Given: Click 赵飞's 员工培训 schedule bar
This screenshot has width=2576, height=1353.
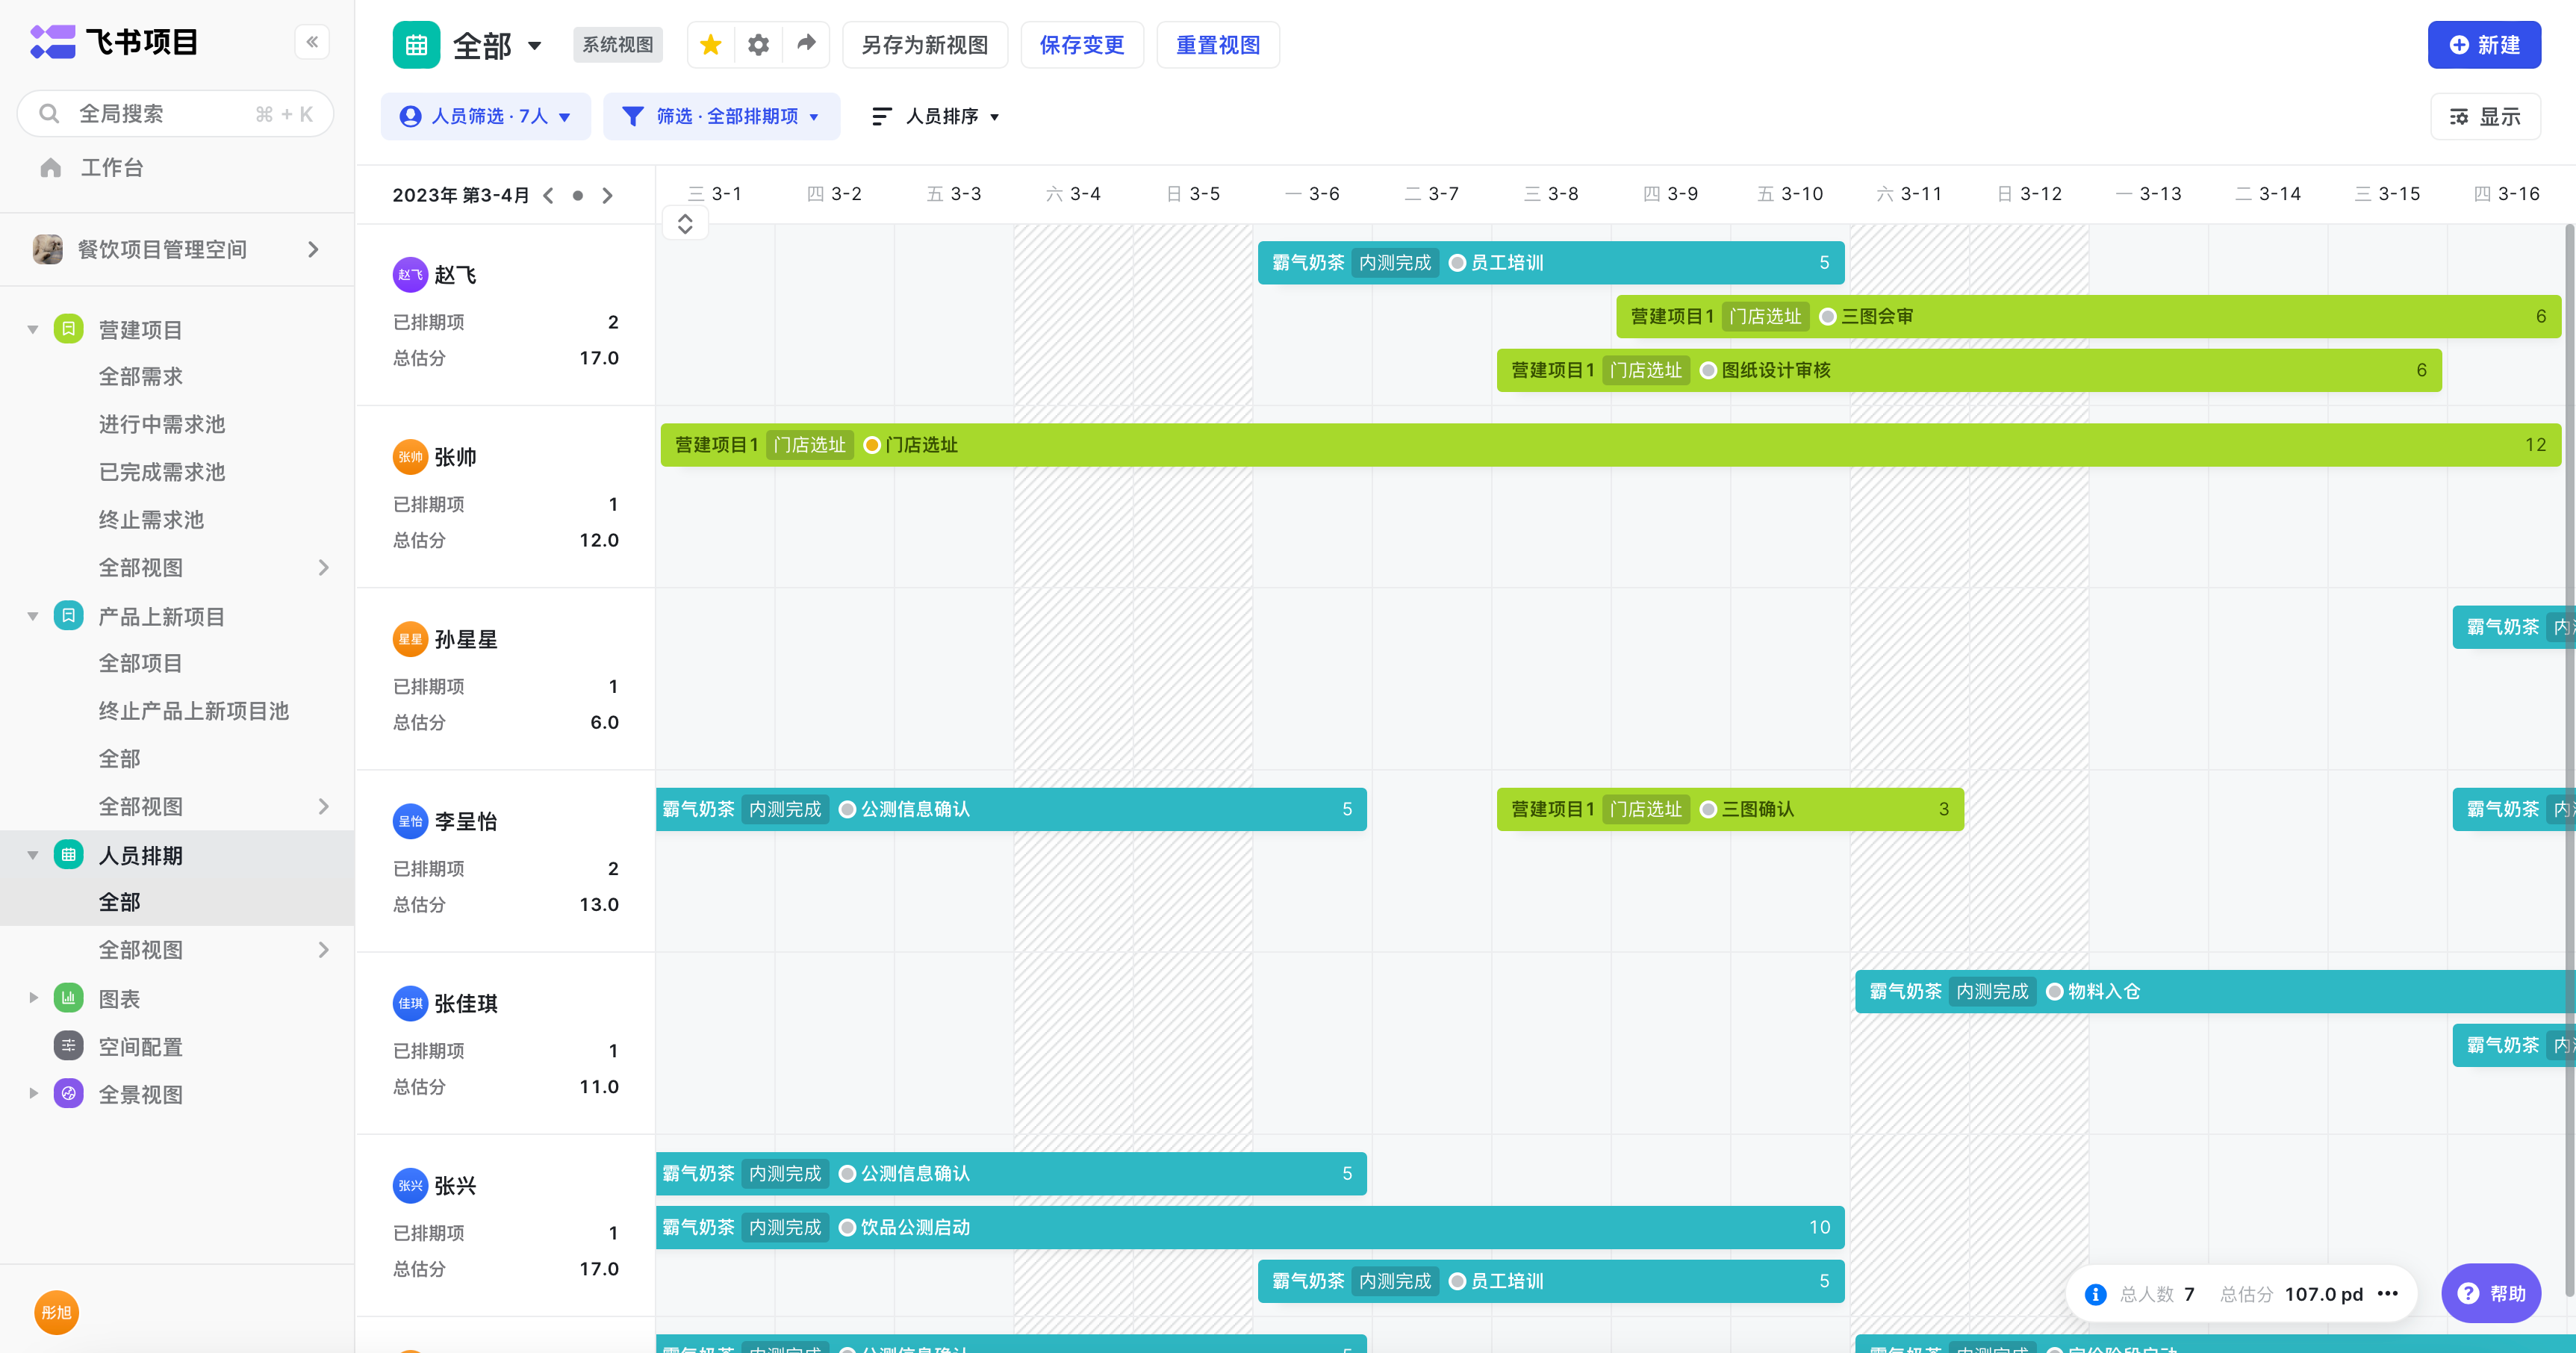Looking at the screenshot, I should 1551,263.
